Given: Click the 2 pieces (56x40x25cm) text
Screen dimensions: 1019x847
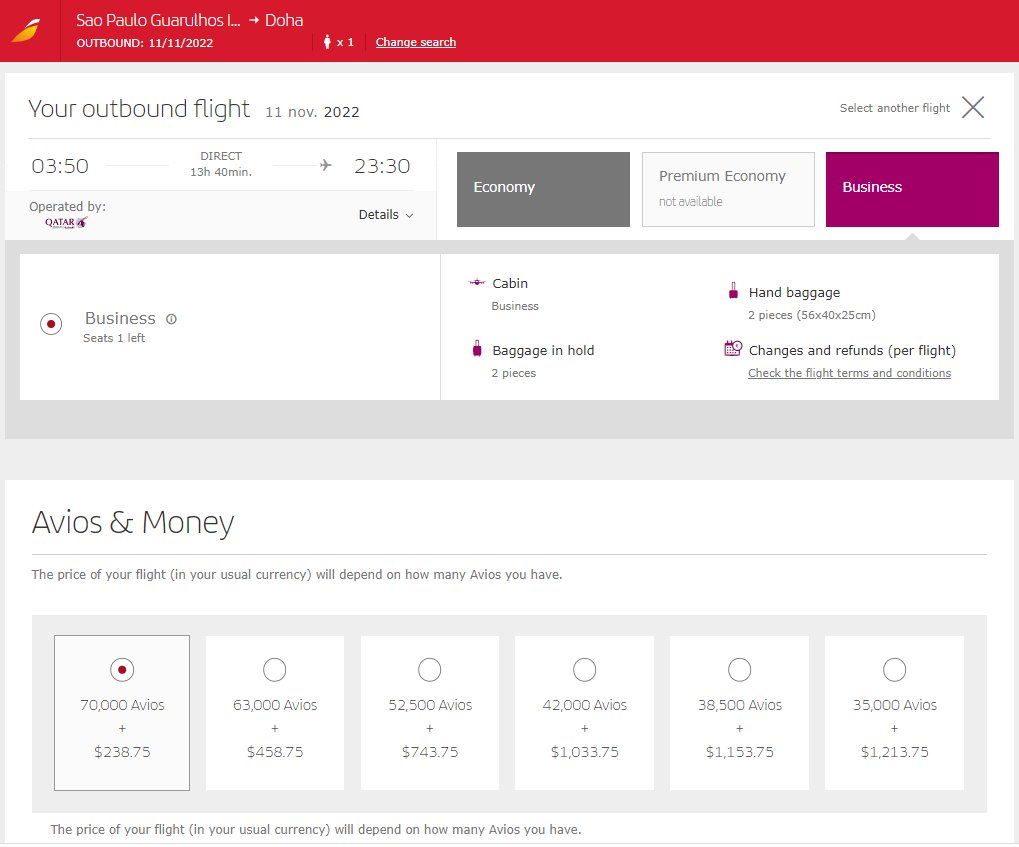Looking at the screenshot, I should pos(812,315).
